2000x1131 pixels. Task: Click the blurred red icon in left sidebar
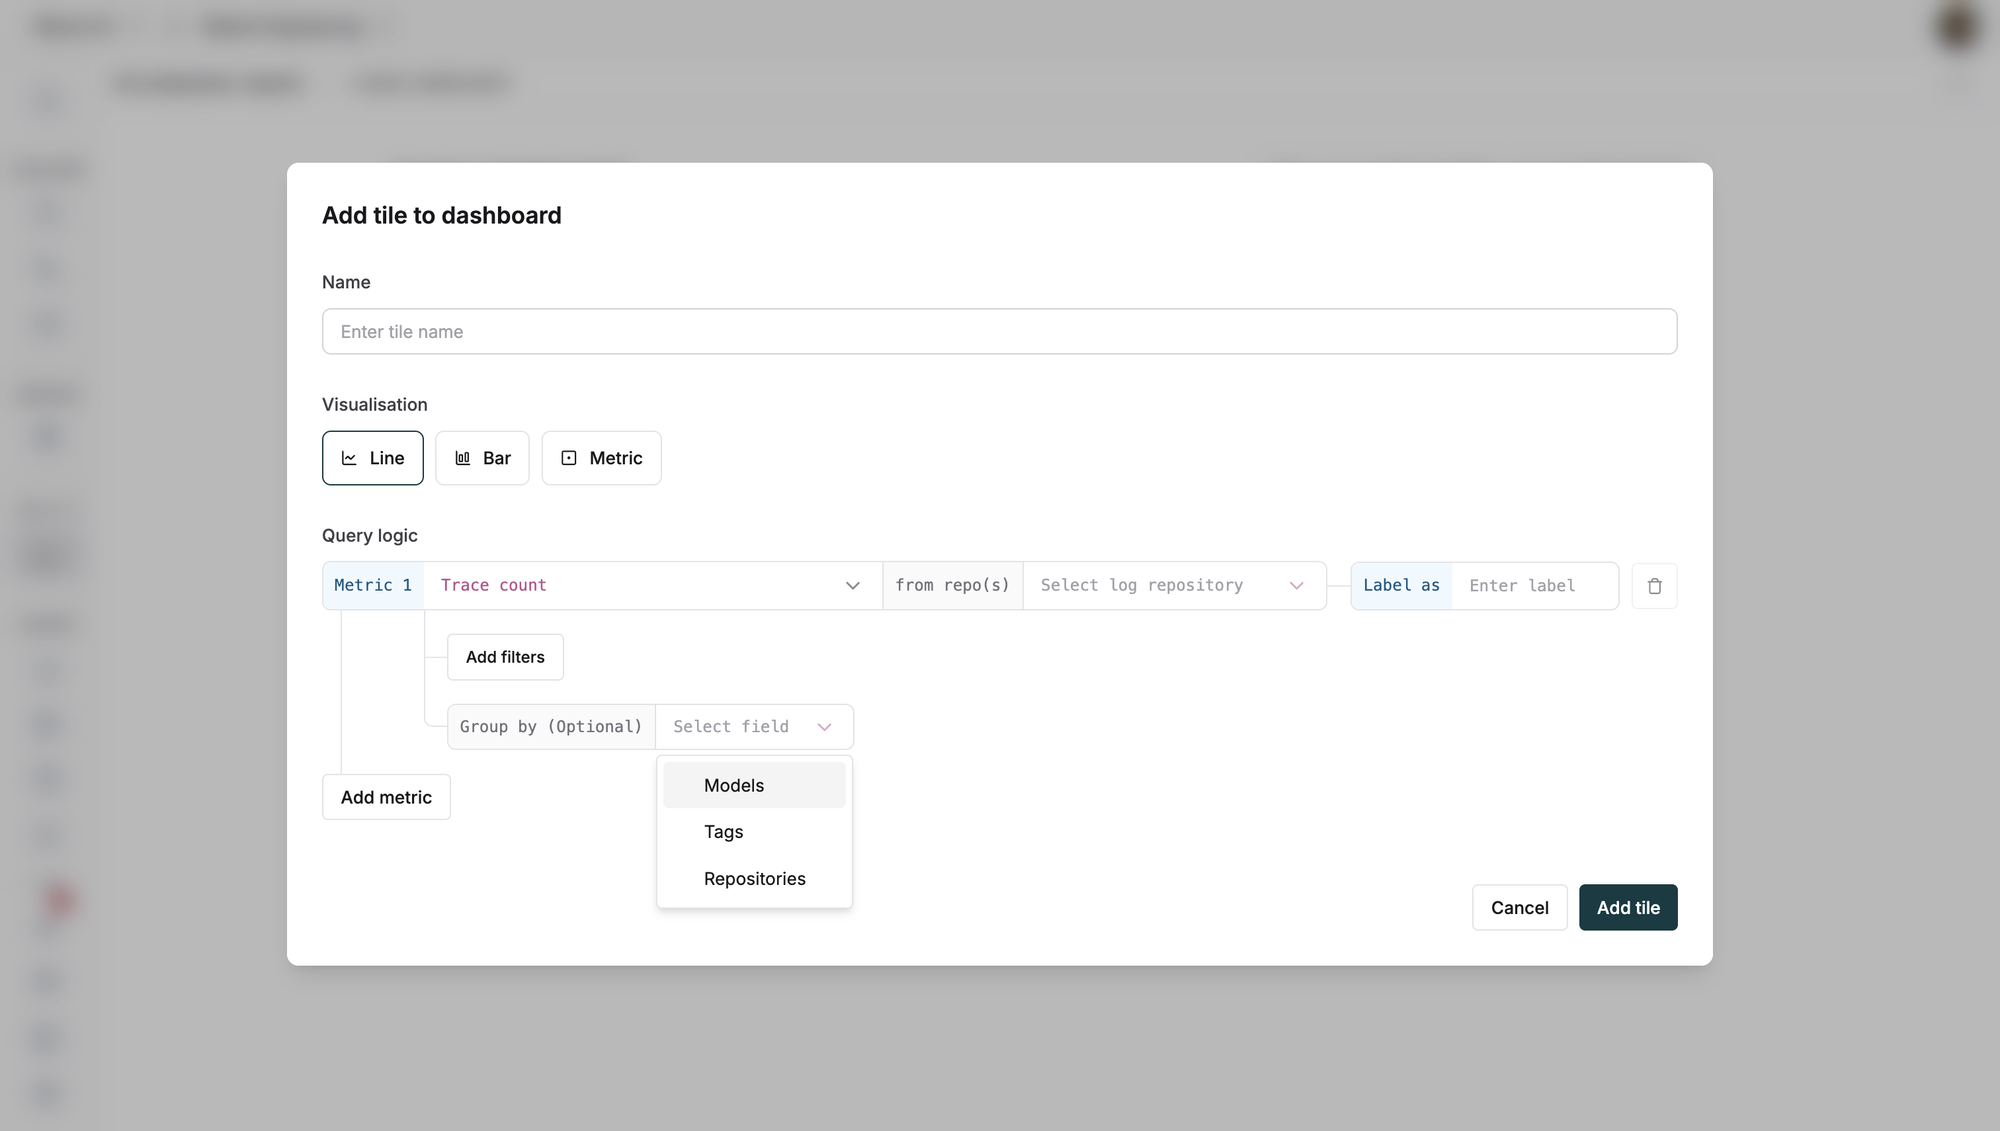[x=59, y=900]
